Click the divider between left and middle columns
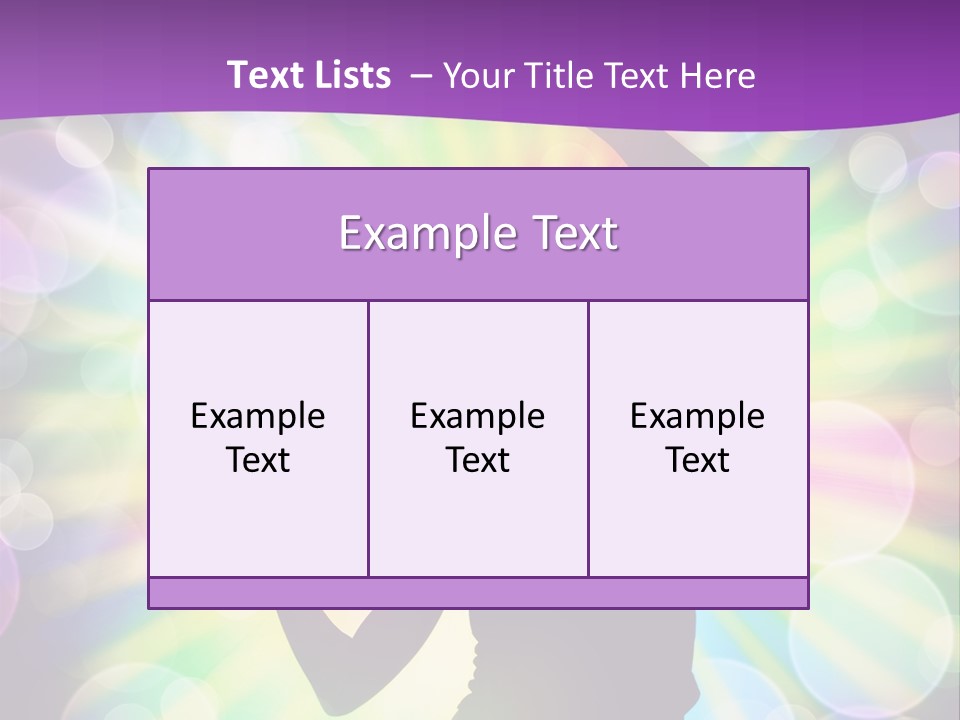This screenshot has height=720, width=960. (x=368, y=438)
